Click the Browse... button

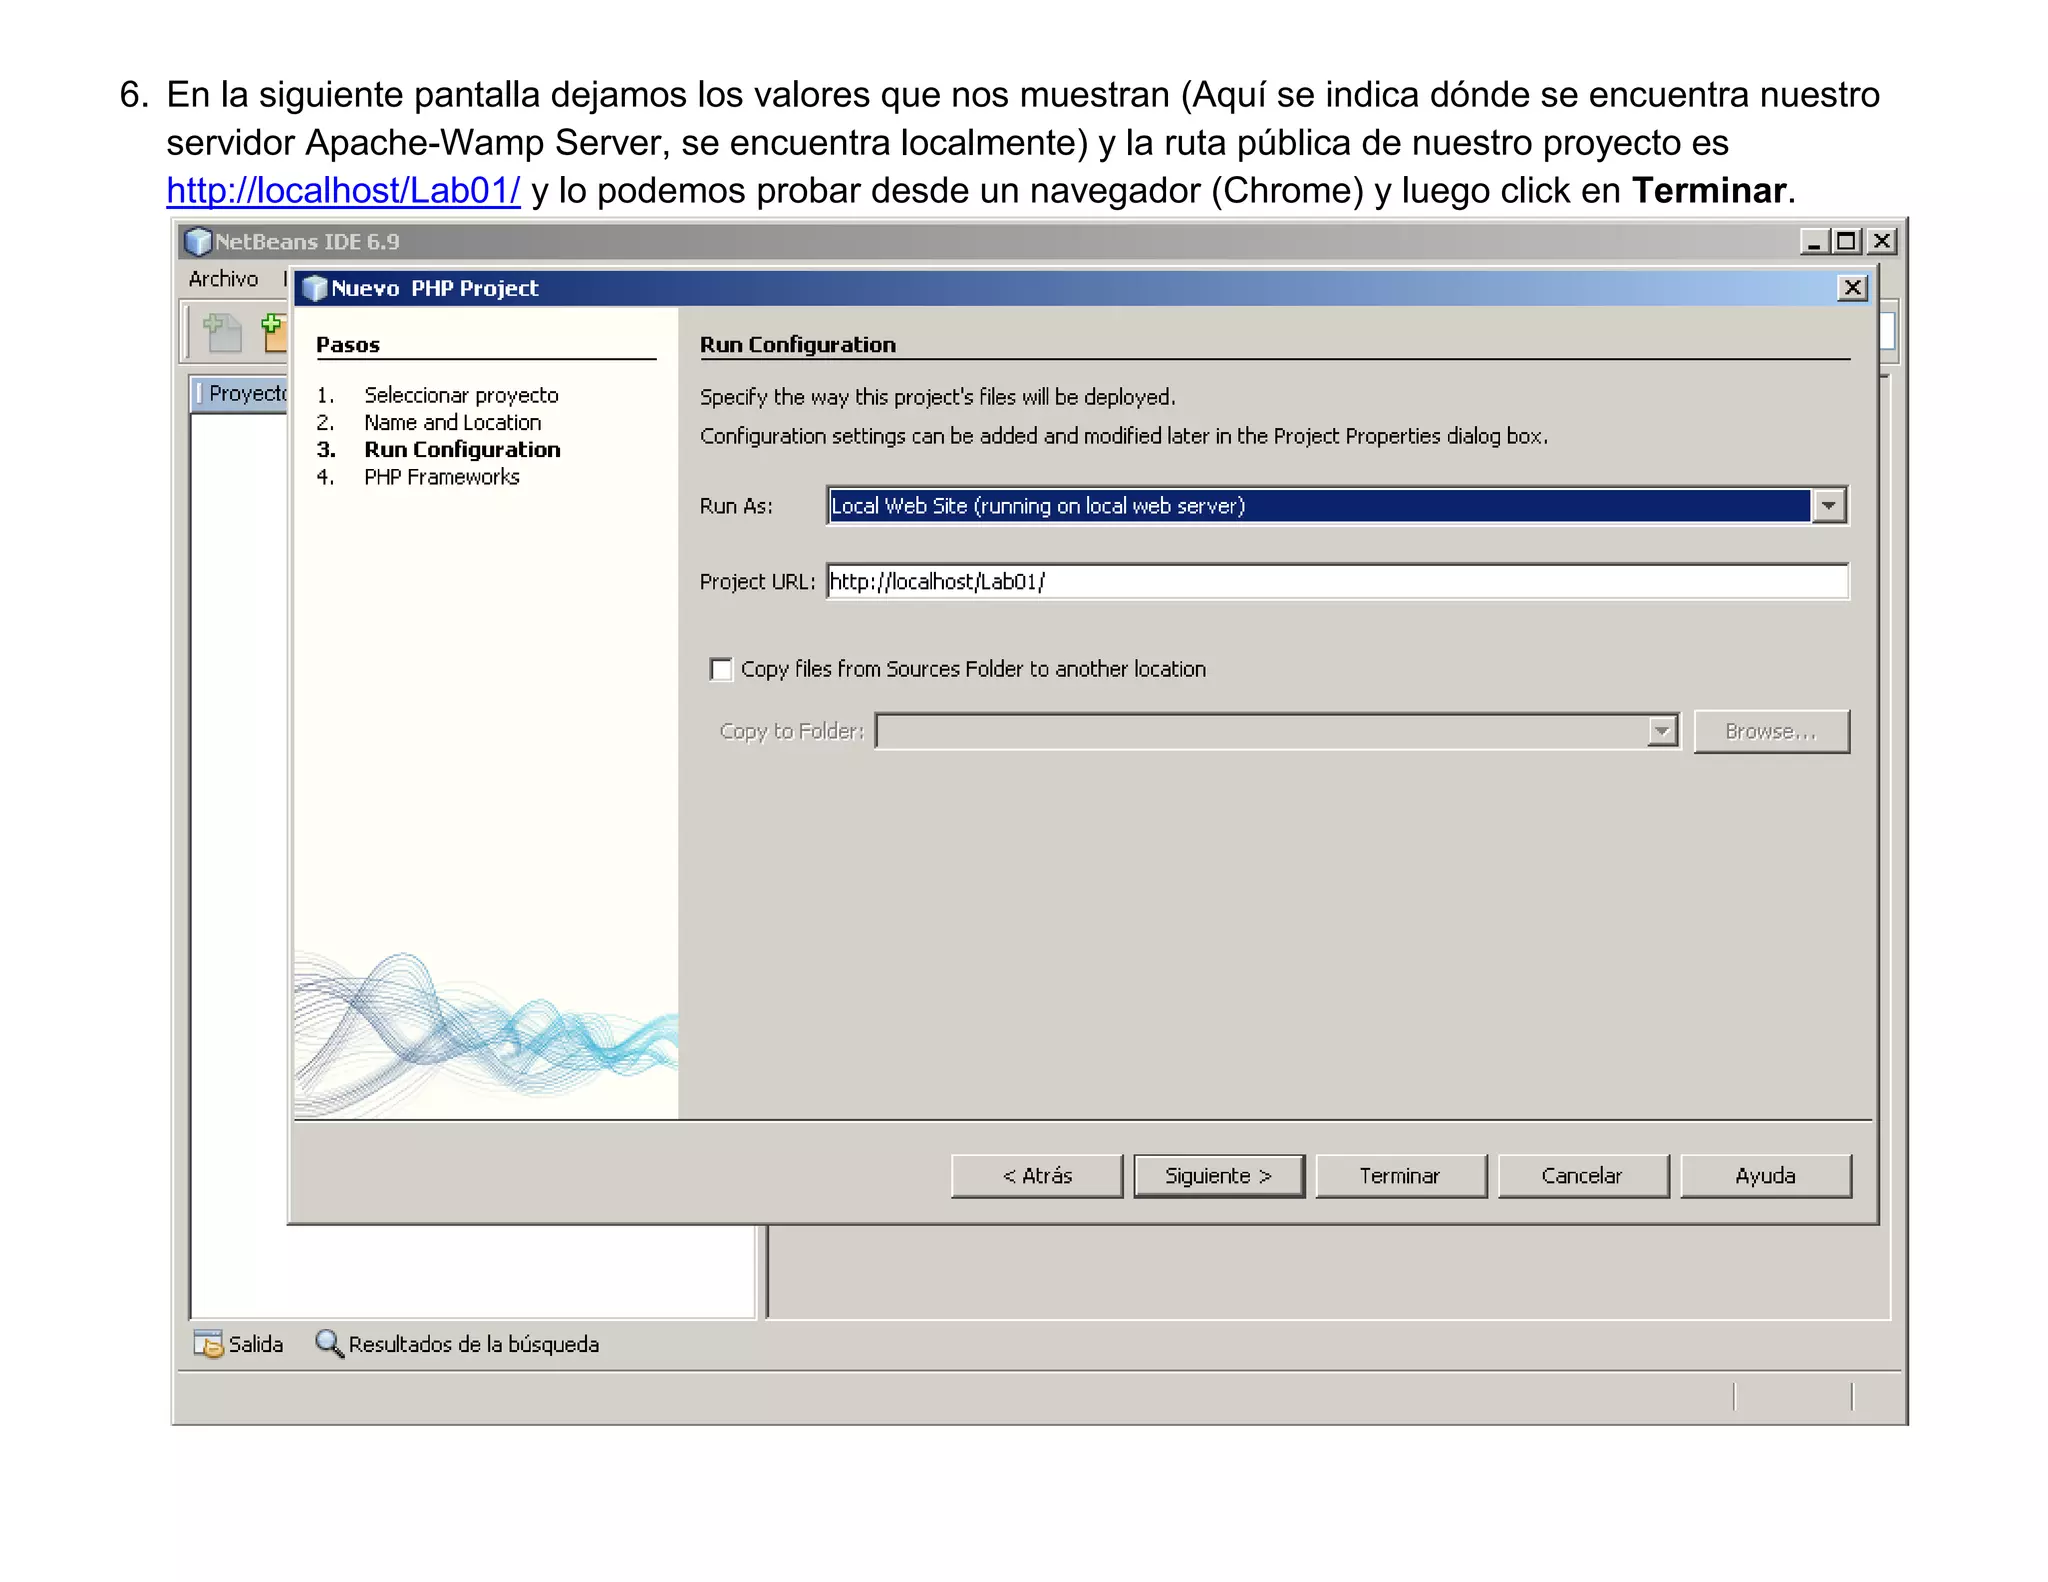point(1771,731)
